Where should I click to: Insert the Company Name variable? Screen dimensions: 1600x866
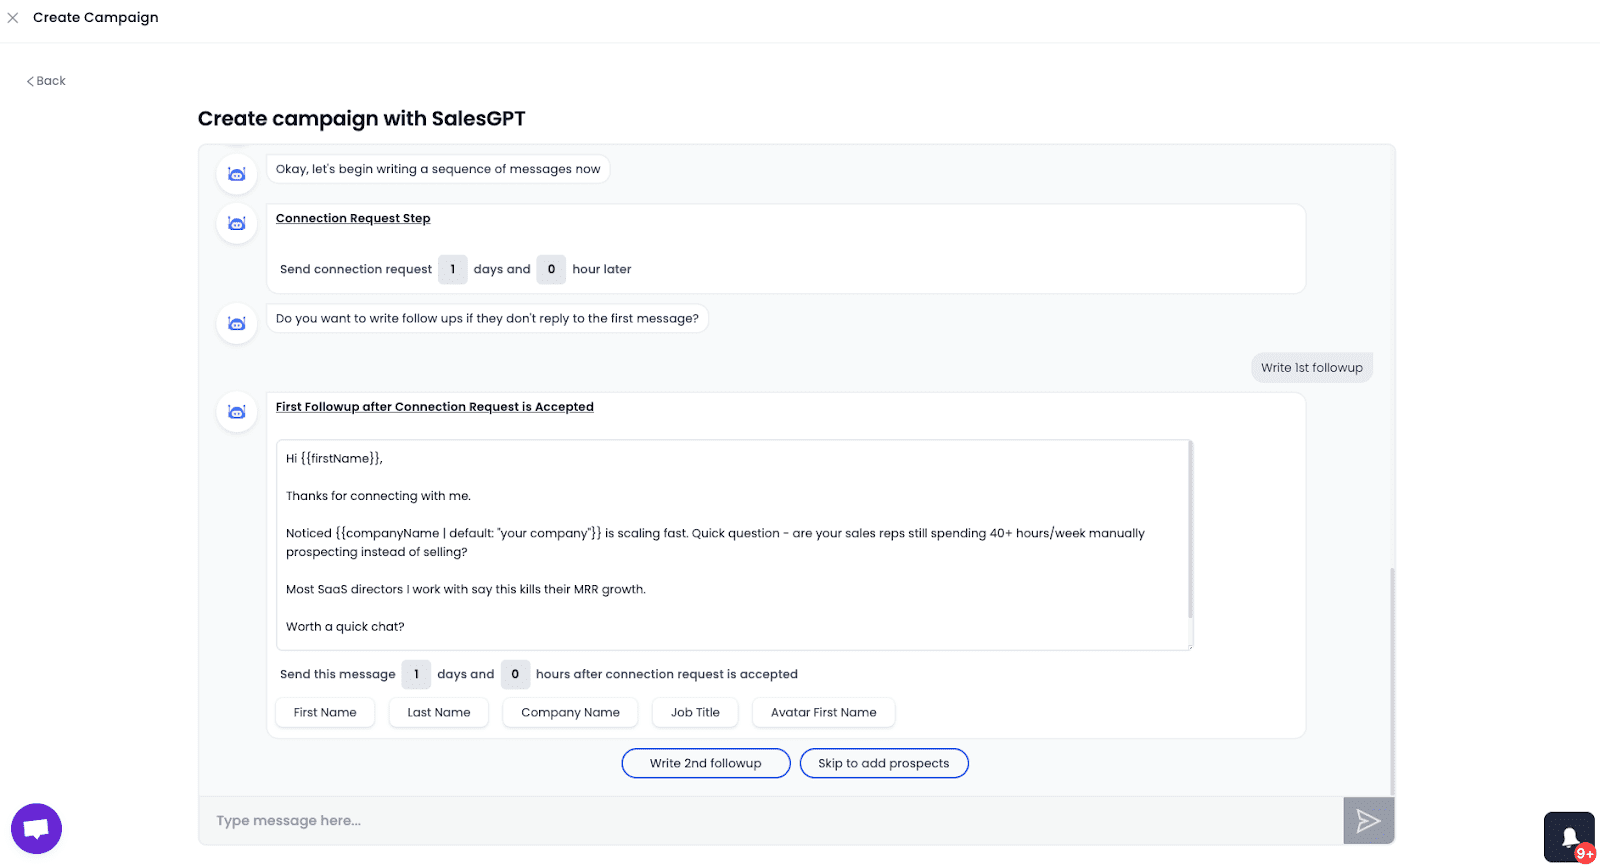[570, 713]
